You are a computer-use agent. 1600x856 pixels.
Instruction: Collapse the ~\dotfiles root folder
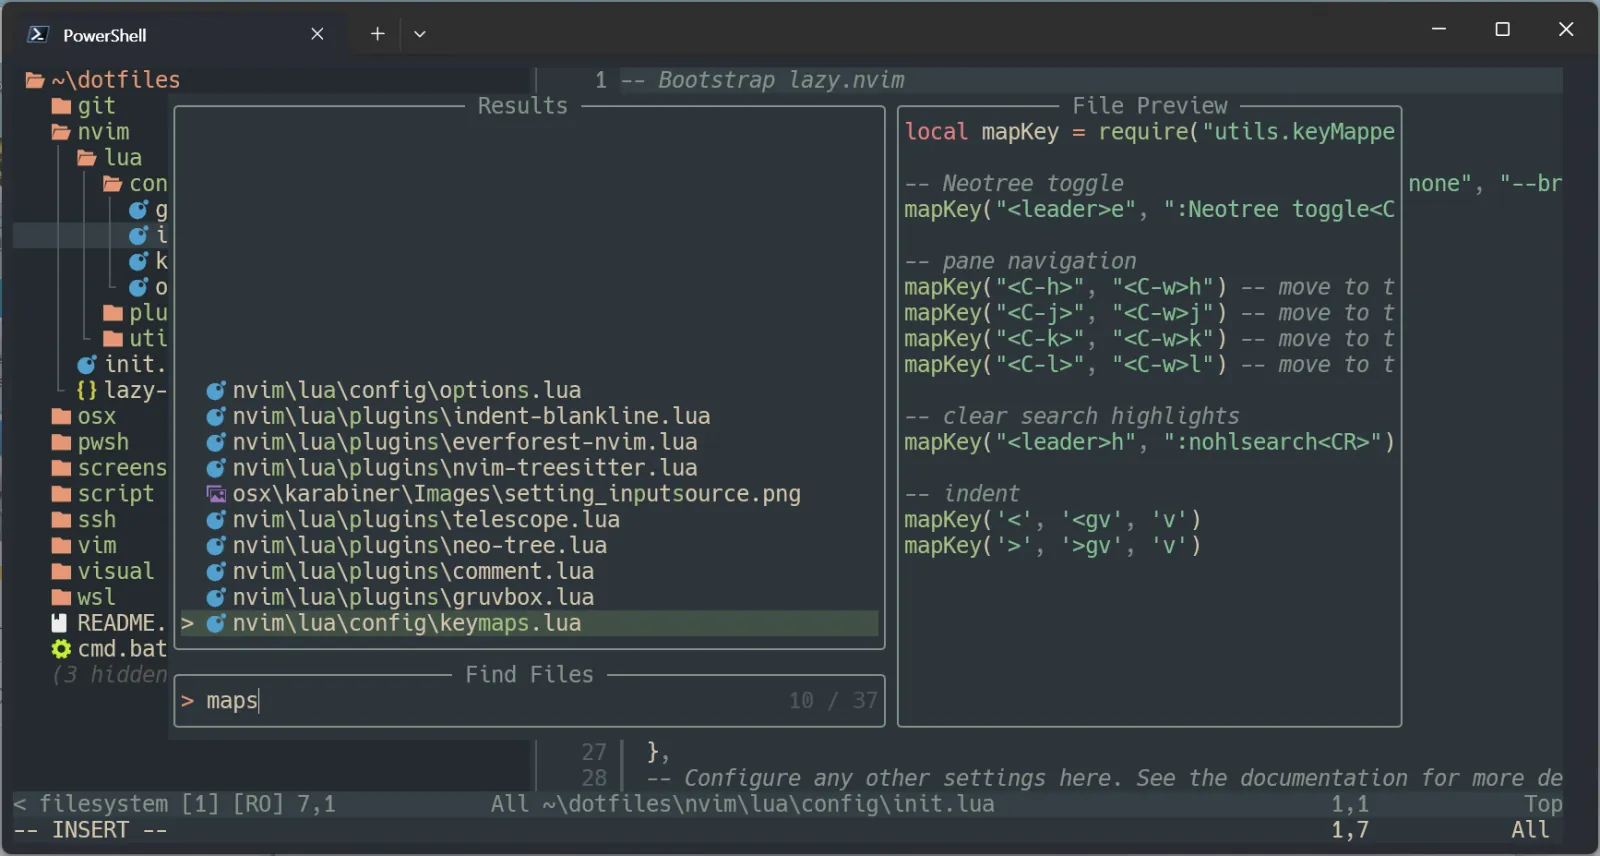103,80
